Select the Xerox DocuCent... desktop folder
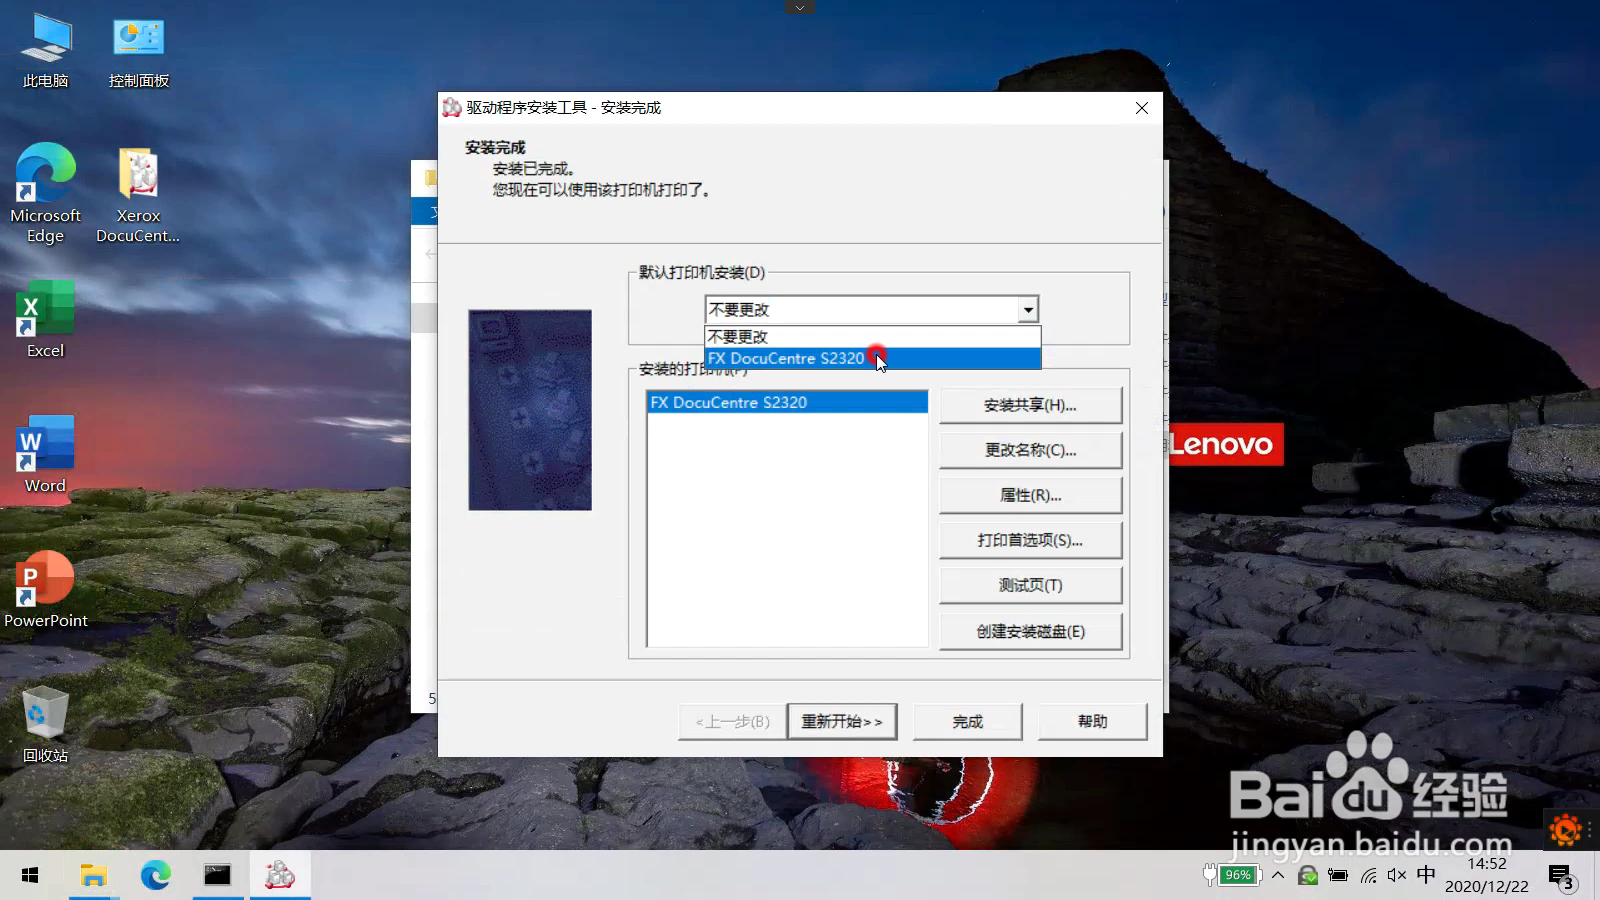Image resolution: width=1600 pixels, height=900 pixels. point(138,195)
